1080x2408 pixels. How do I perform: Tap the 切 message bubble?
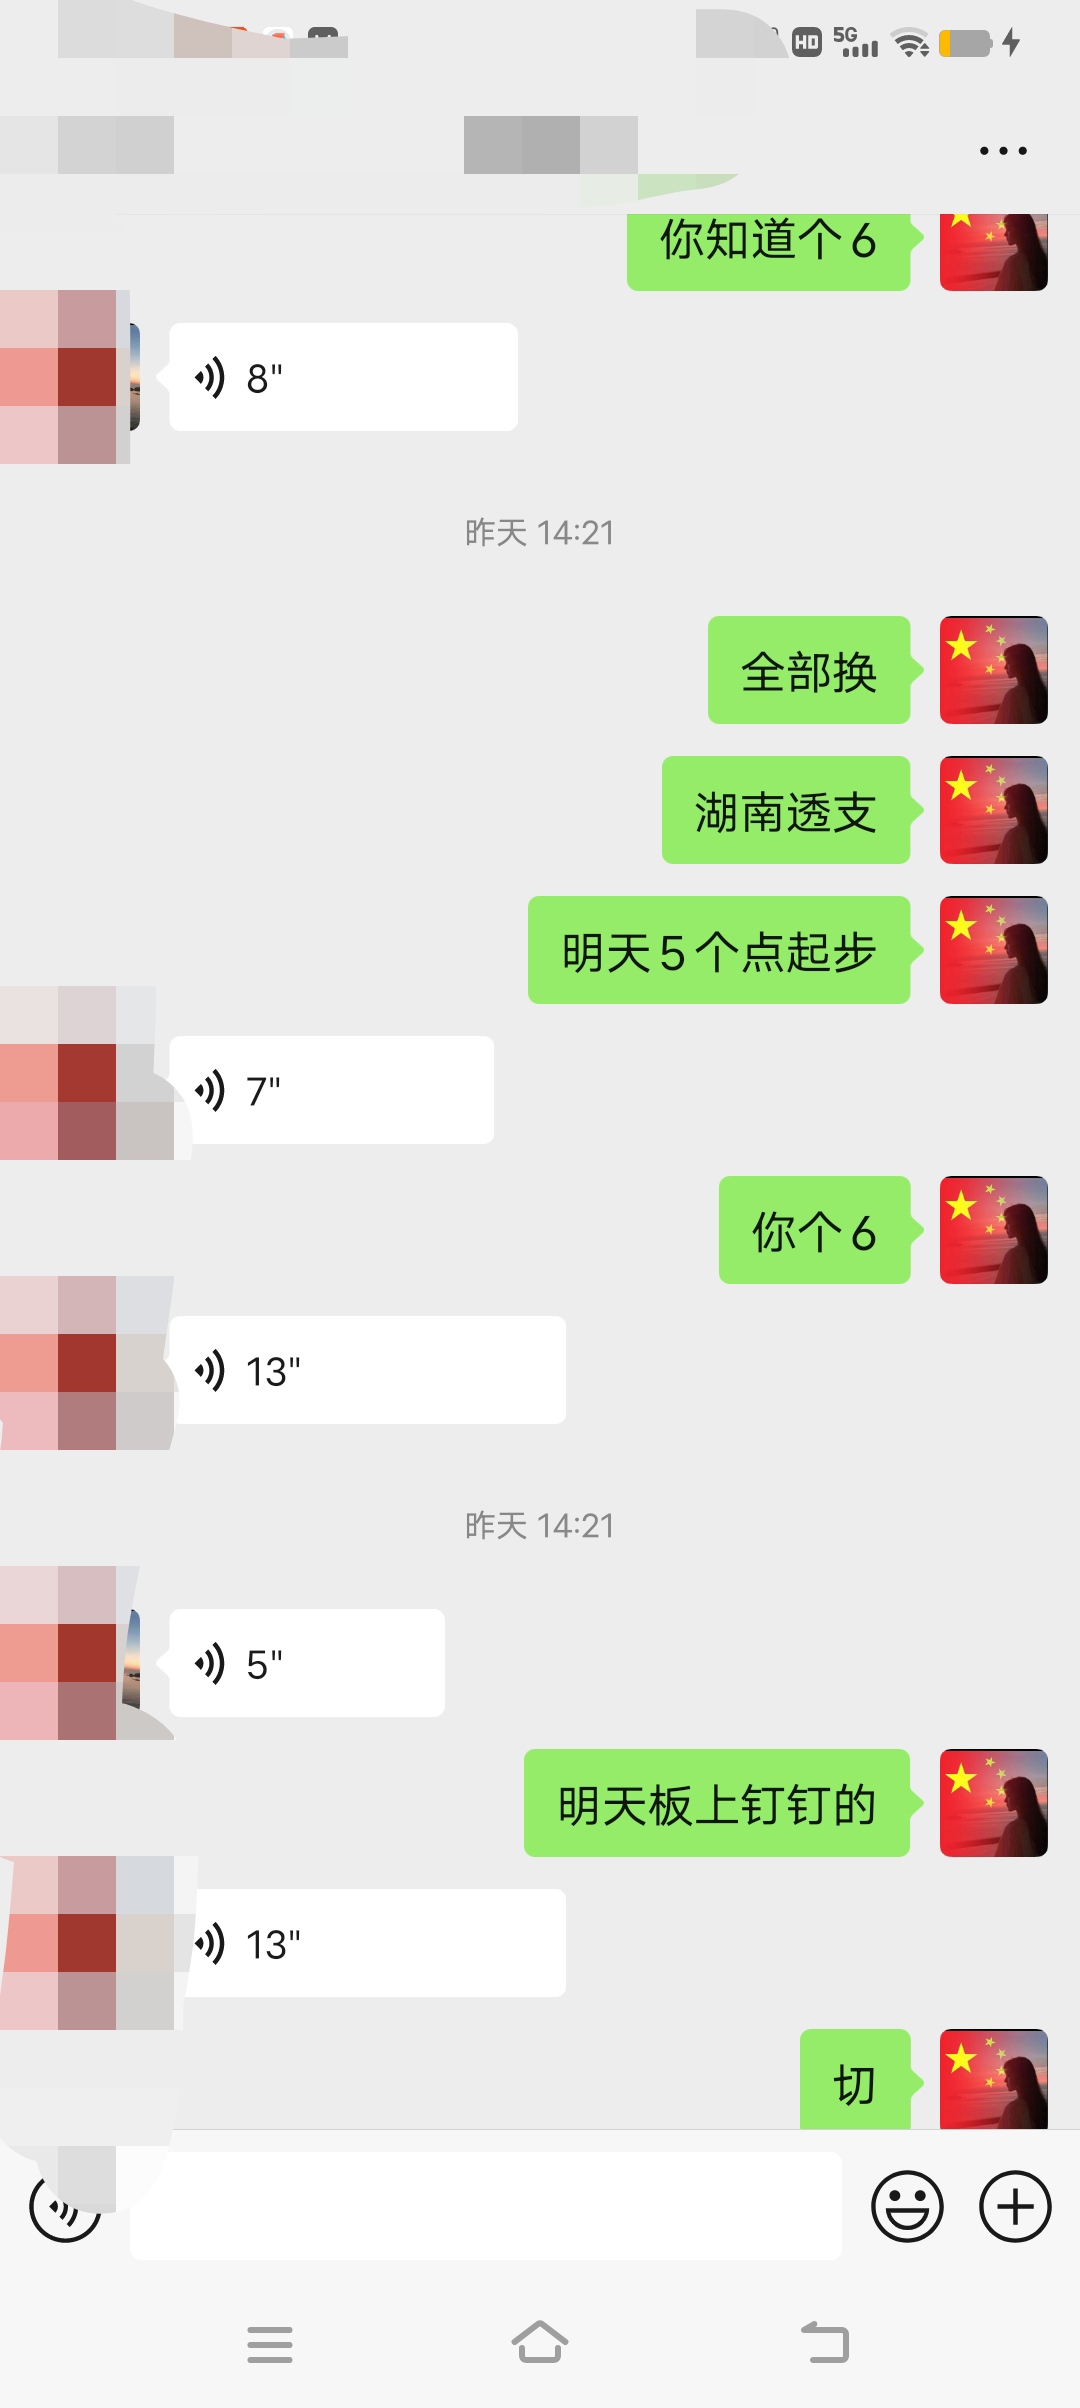pos(855,2079)
